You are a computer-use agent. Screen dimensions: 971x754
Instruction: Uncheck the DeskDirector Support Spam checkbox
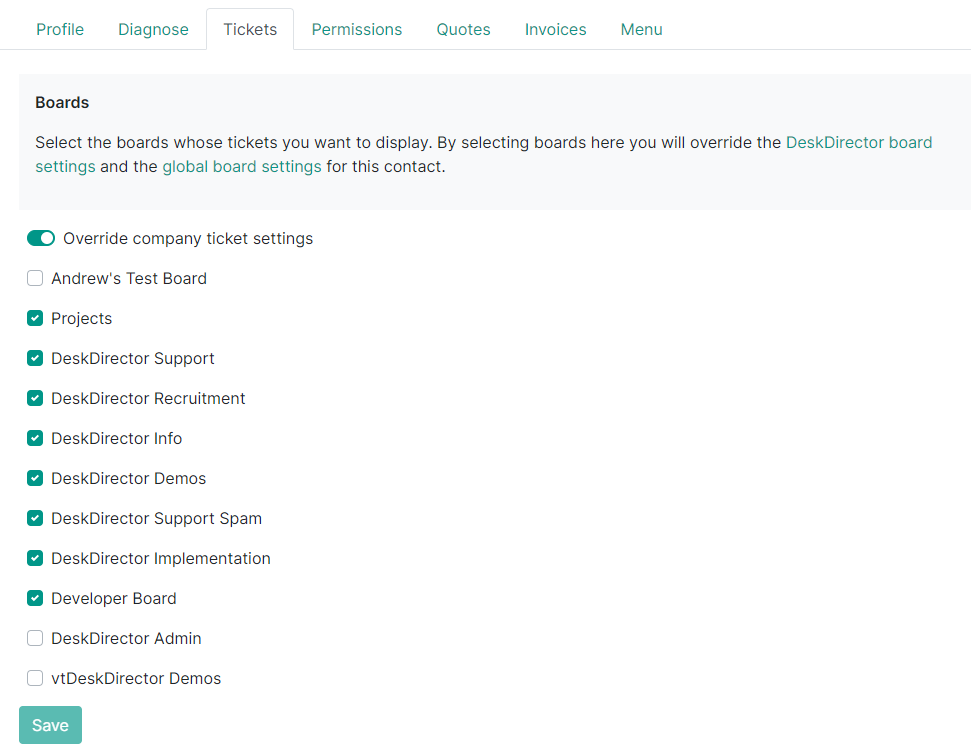35,518
